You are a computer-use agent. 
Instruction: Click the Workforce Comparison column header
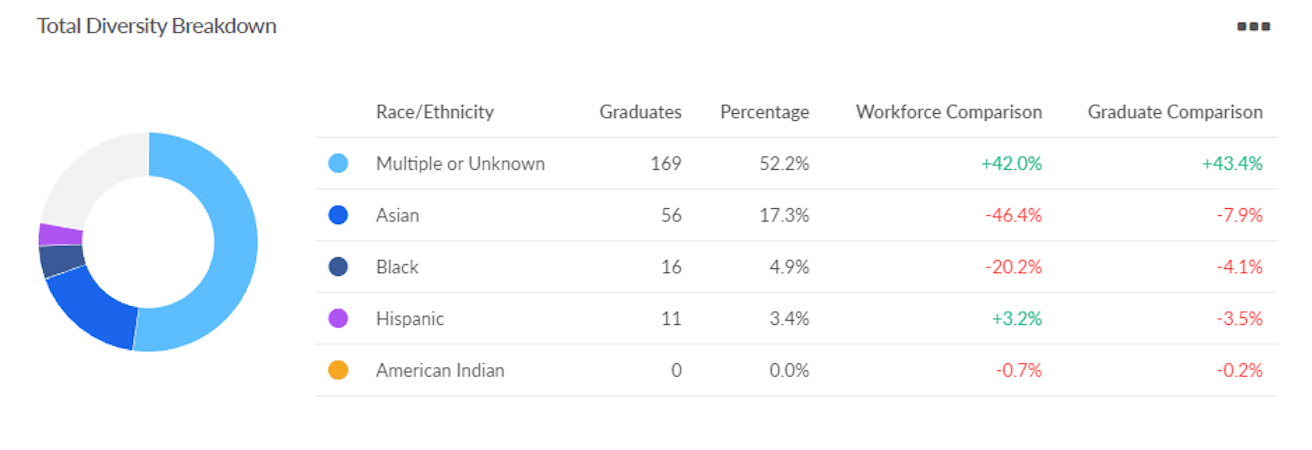click(948, 112)
